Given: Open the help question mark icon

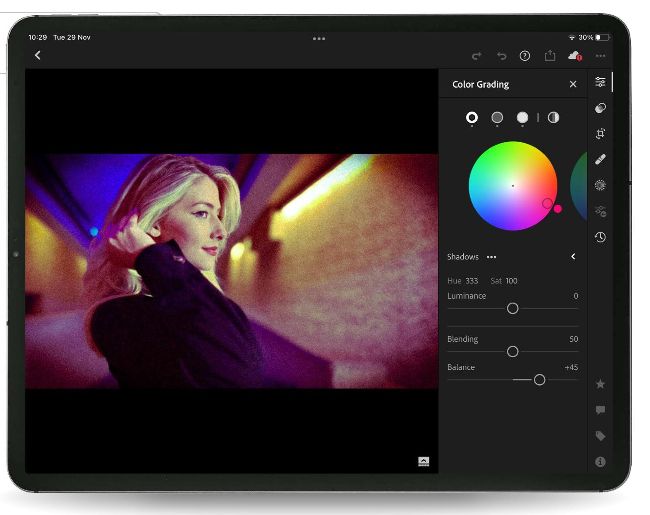Looking at the screenshot, I should pos(525,56).
